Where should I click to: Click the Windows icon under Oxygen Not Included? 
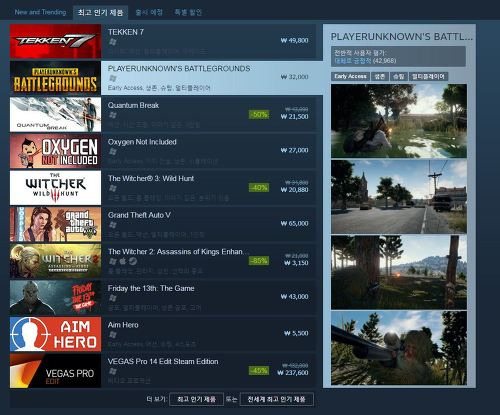113,152
